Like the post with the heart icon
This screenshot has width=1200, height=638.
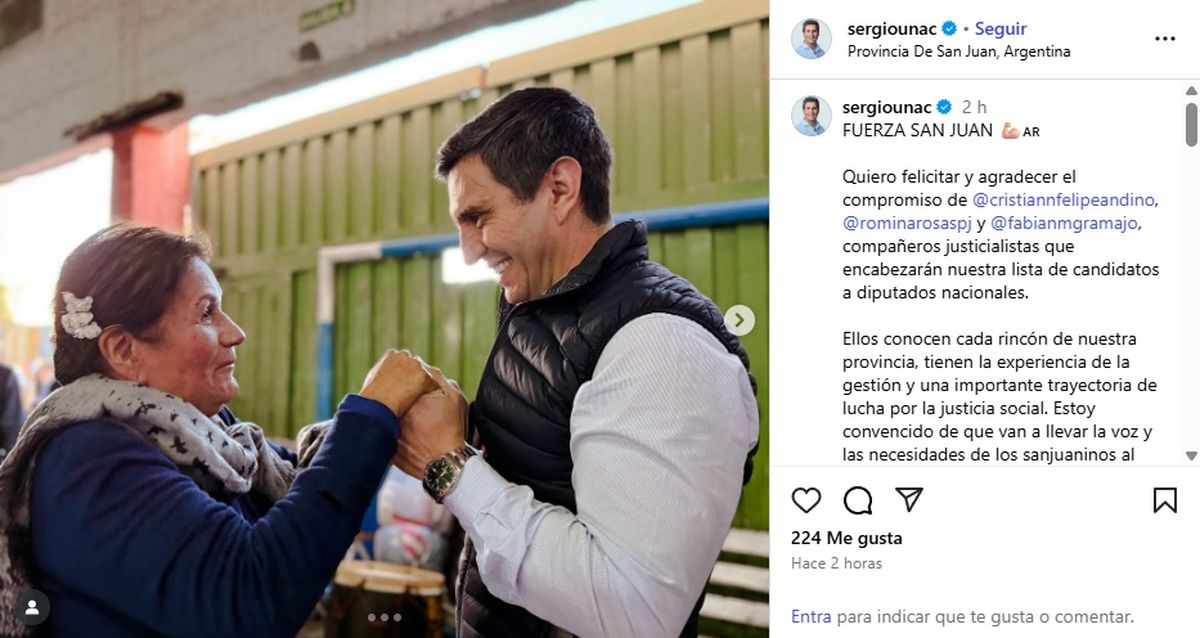(806, 500)
